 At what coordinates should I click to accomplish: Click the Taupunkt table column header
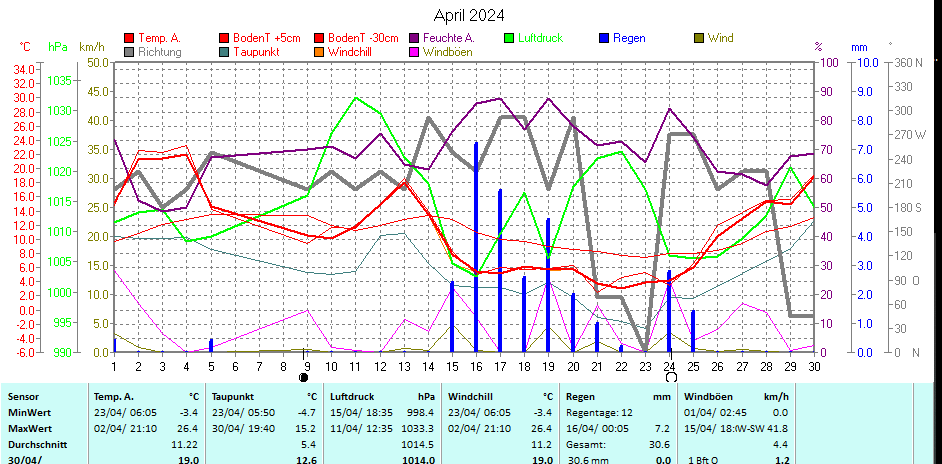[232, 397]
